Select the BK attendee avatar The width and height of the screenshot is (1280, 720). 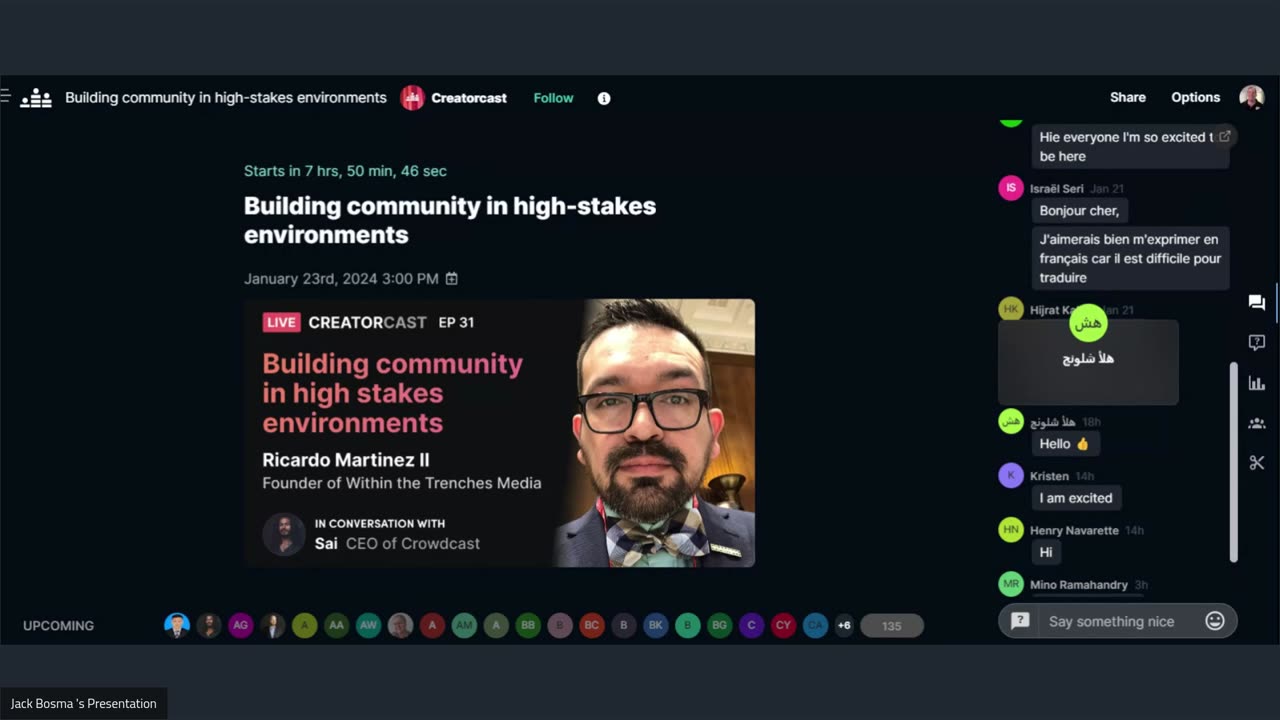656,626
